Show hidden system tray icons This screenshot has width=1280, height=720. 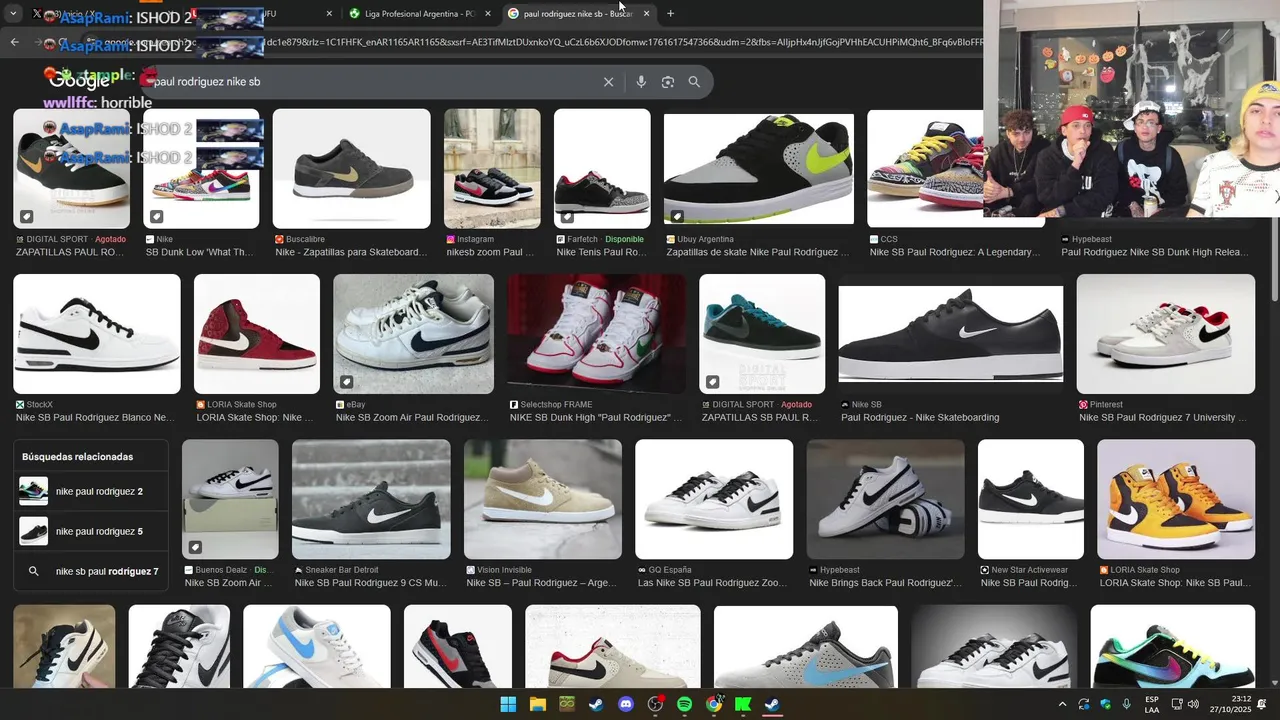1062,704
